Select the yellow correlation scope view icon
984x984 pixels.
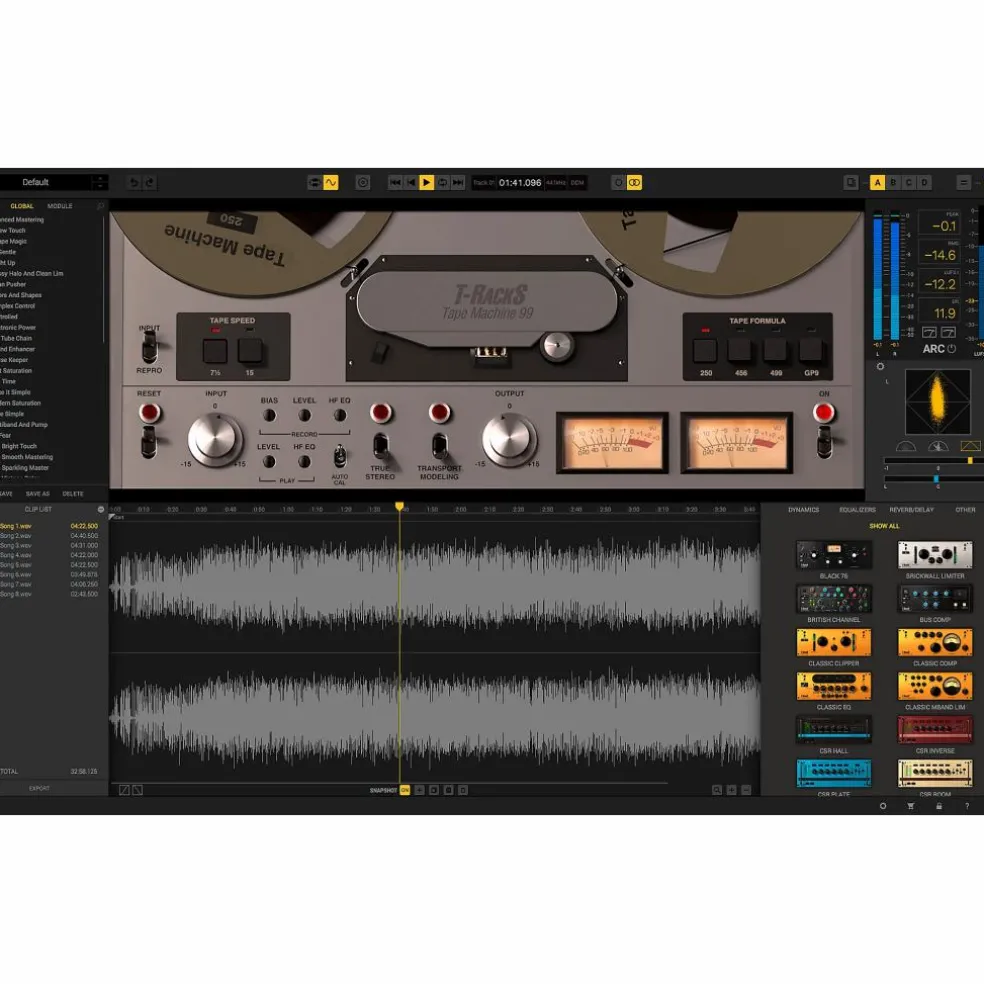[970, 446]
